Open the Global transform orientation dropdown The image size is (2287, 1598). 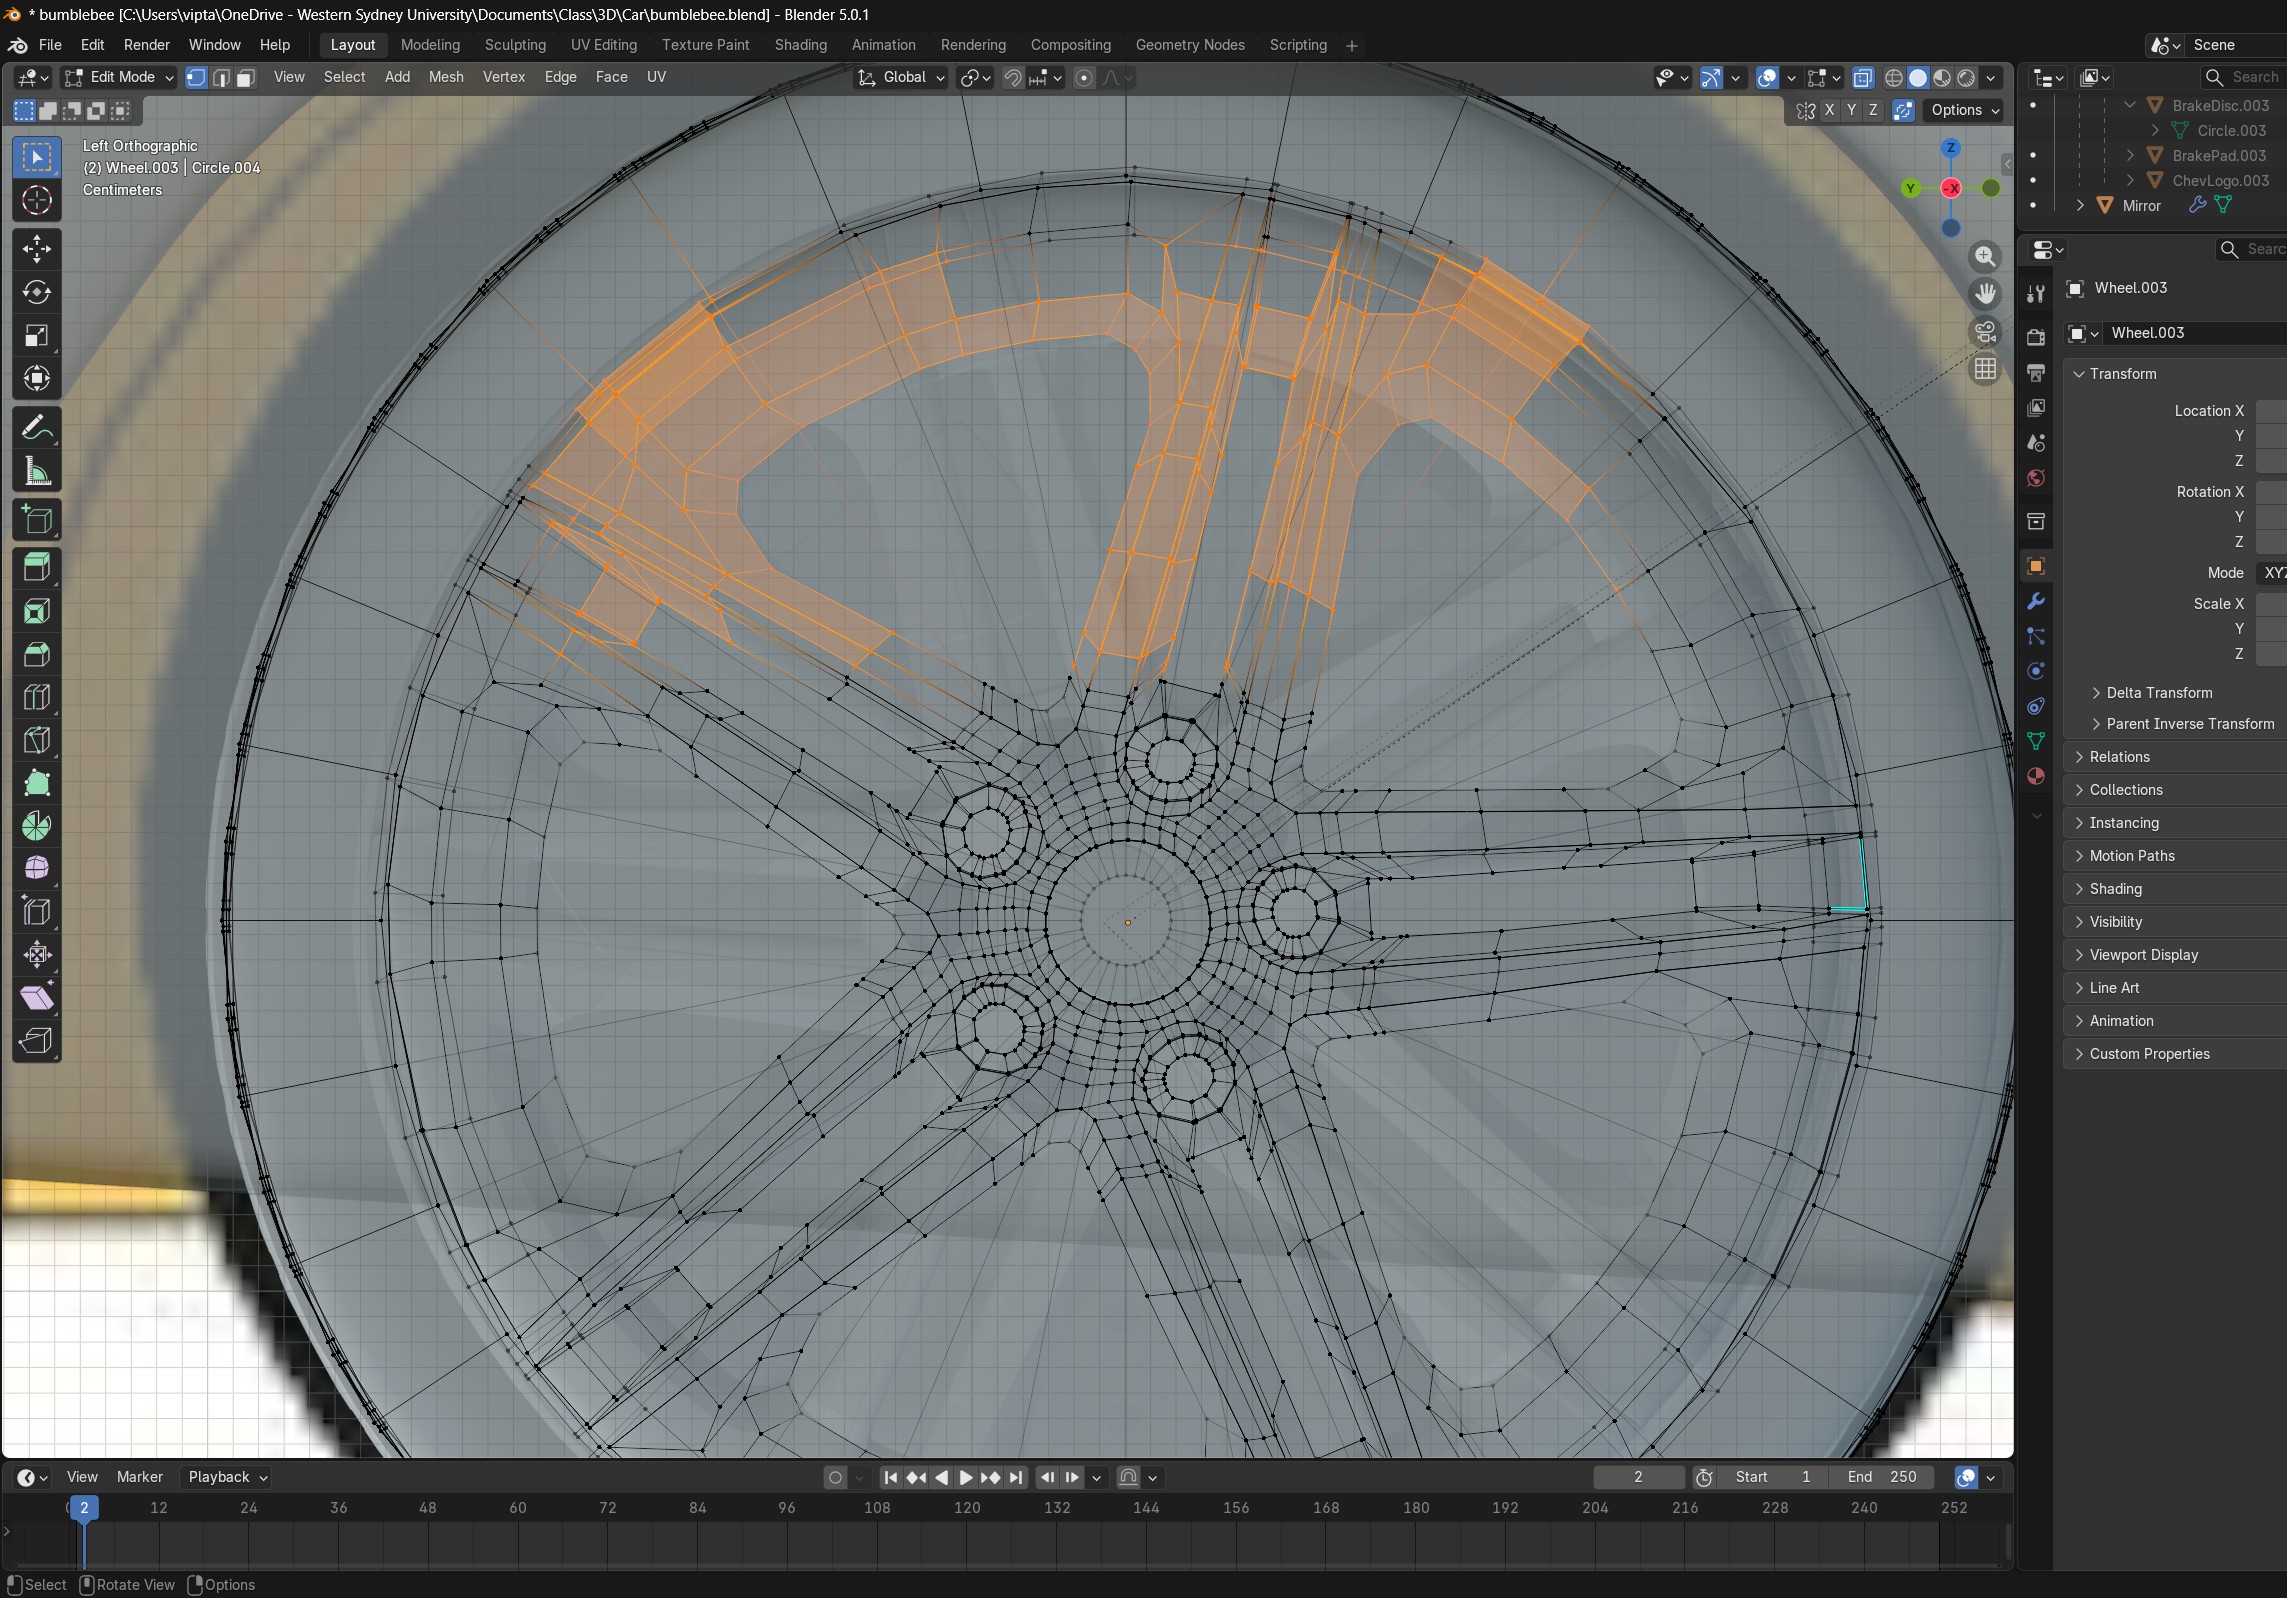(901, 78)
